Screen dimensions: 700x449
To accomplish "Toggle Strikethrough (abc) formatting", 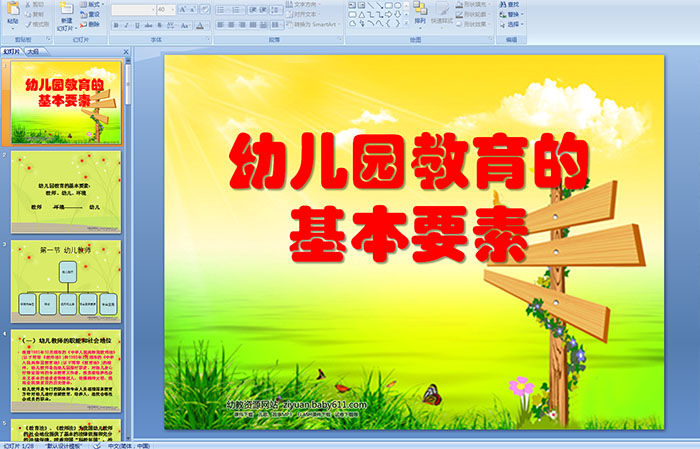I will (x=148, y=25).
